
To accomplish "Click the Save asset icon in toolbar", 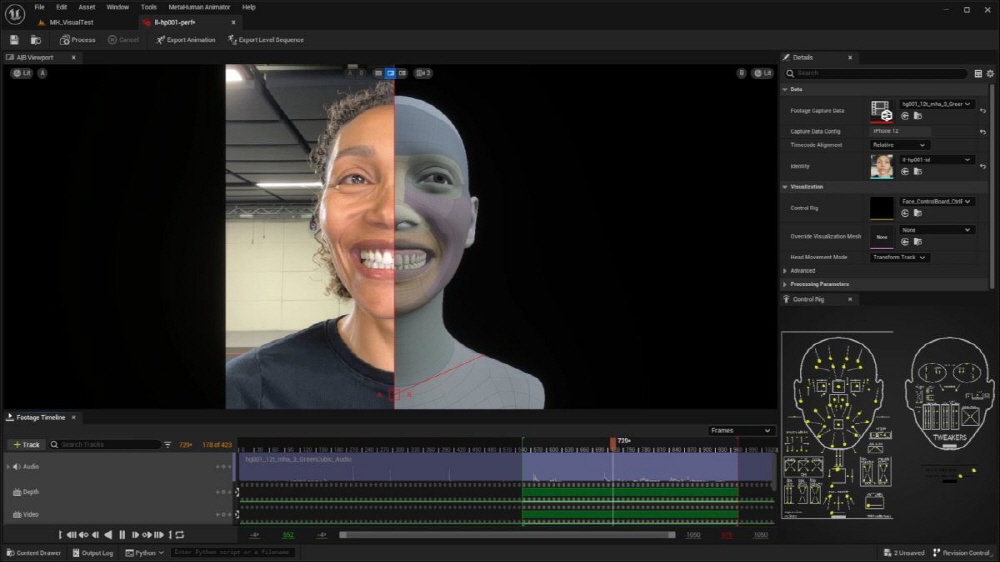I will pyautogui.click(x=14, y=40).
